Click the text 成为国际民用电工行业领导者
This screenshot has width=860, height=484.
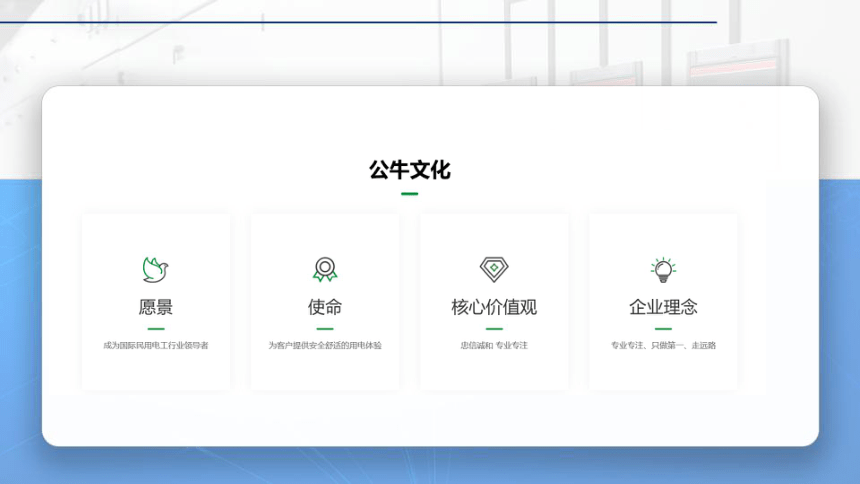[x=156, y=345]
